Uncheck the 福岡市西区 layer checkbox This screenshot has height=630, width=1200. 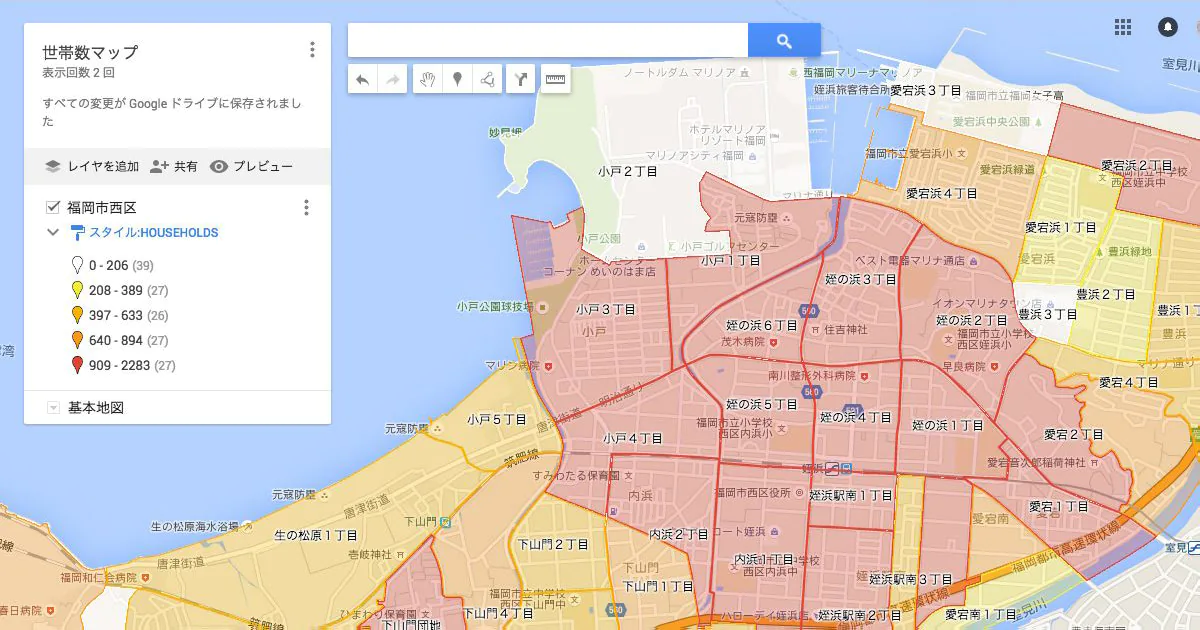(x=53, y=207)
